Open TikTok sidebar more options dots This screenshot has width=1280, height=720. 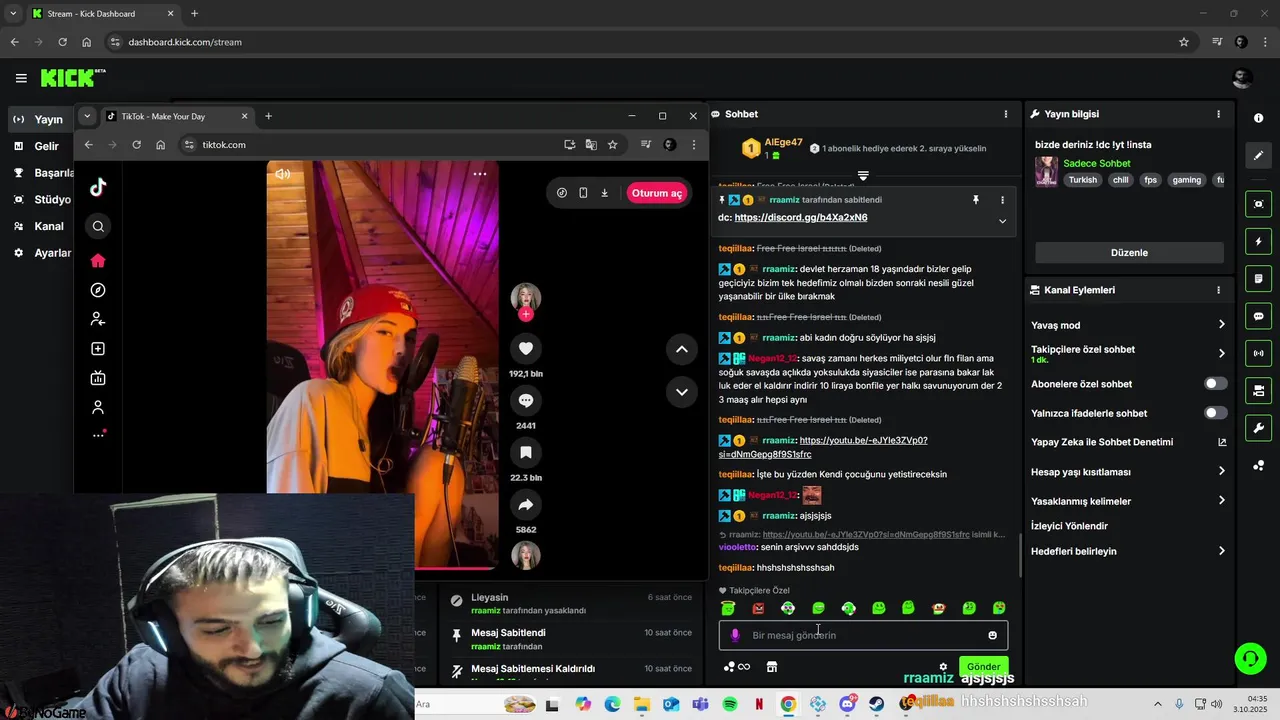pos(98,435)
